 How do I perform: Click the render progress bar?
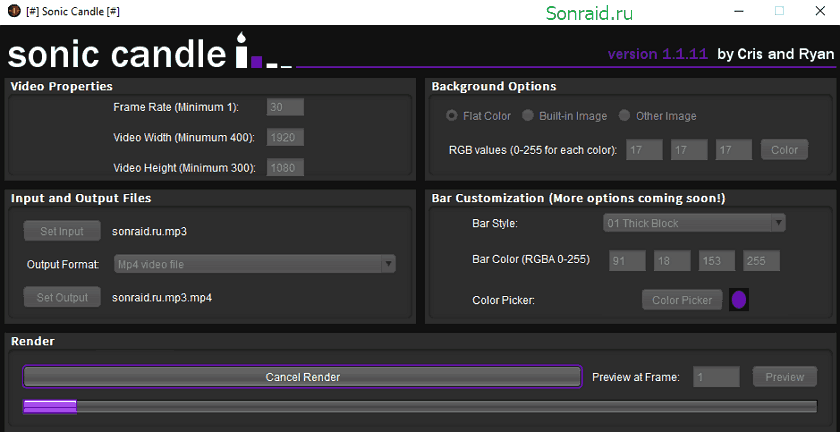click(420, 407)
